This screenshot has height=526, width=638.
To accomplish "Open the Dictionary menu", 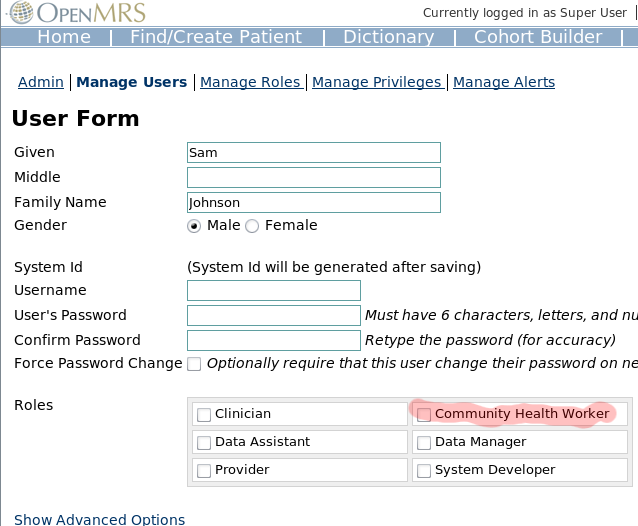I will coord(389,37).
